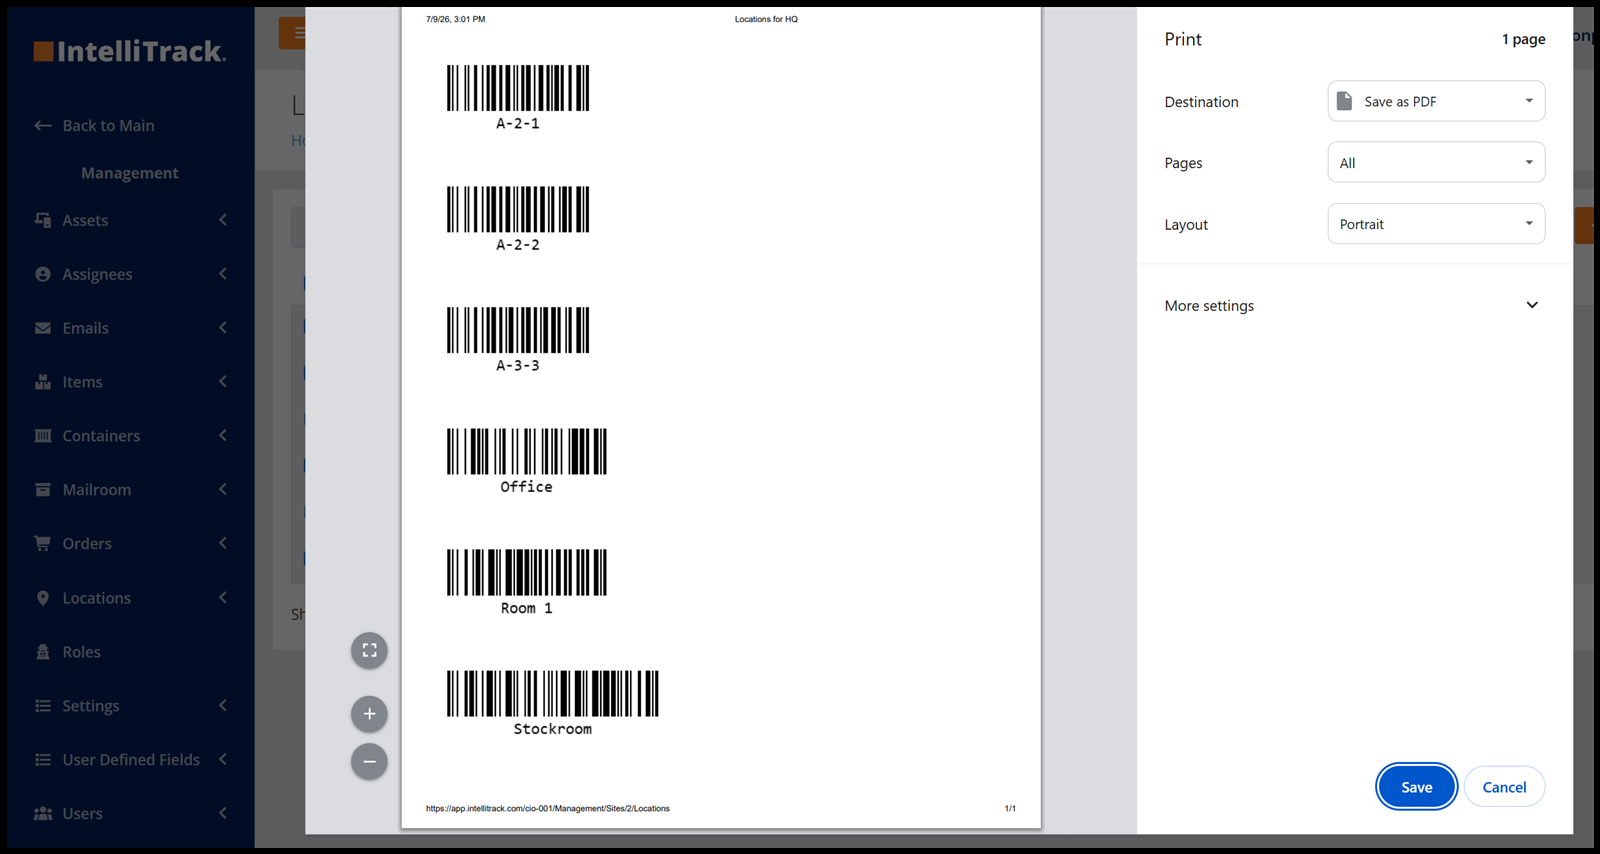
Task: Click the Mailroom archive icon
Action: (x=43, y=490)
